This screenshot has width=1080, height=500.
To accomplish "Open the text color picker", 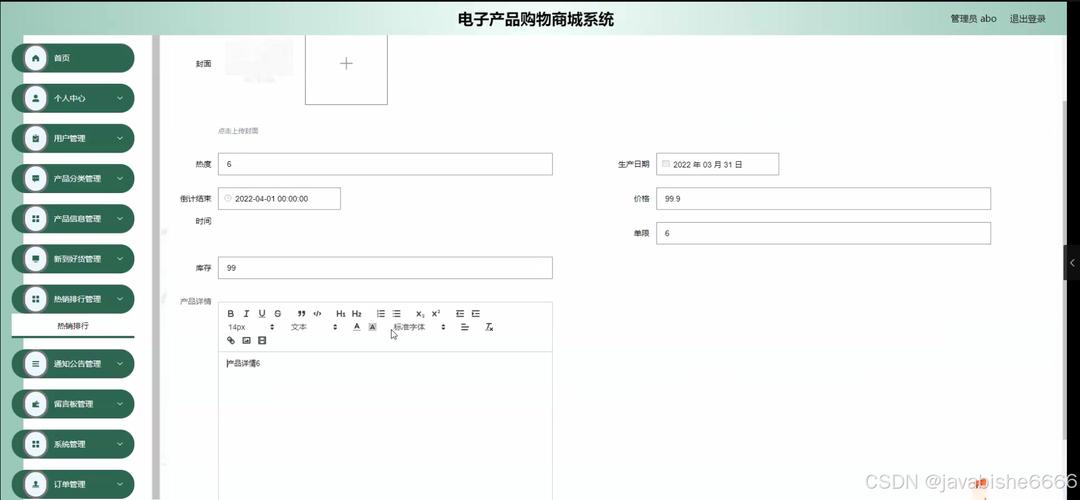I will pyautogui.click(x=357, y=327).
